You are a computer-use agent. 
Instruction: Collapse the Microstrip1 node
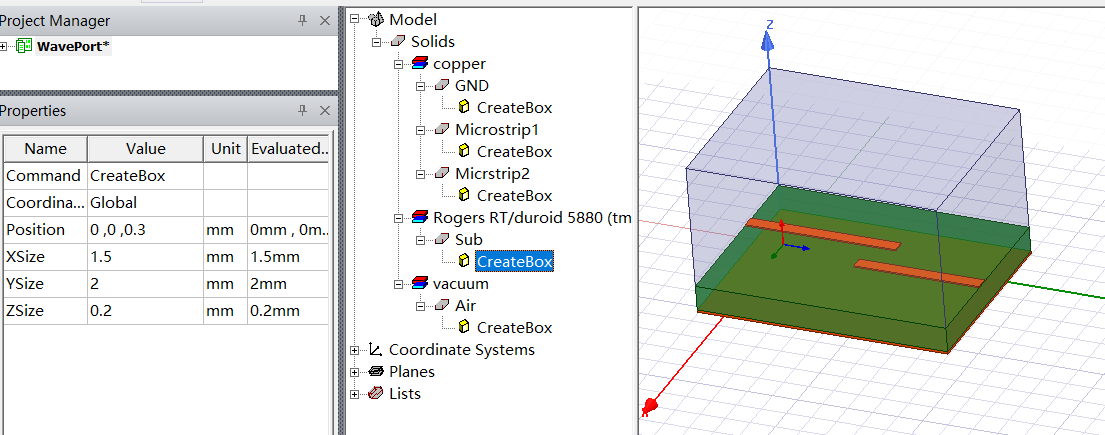click(420, 130)
